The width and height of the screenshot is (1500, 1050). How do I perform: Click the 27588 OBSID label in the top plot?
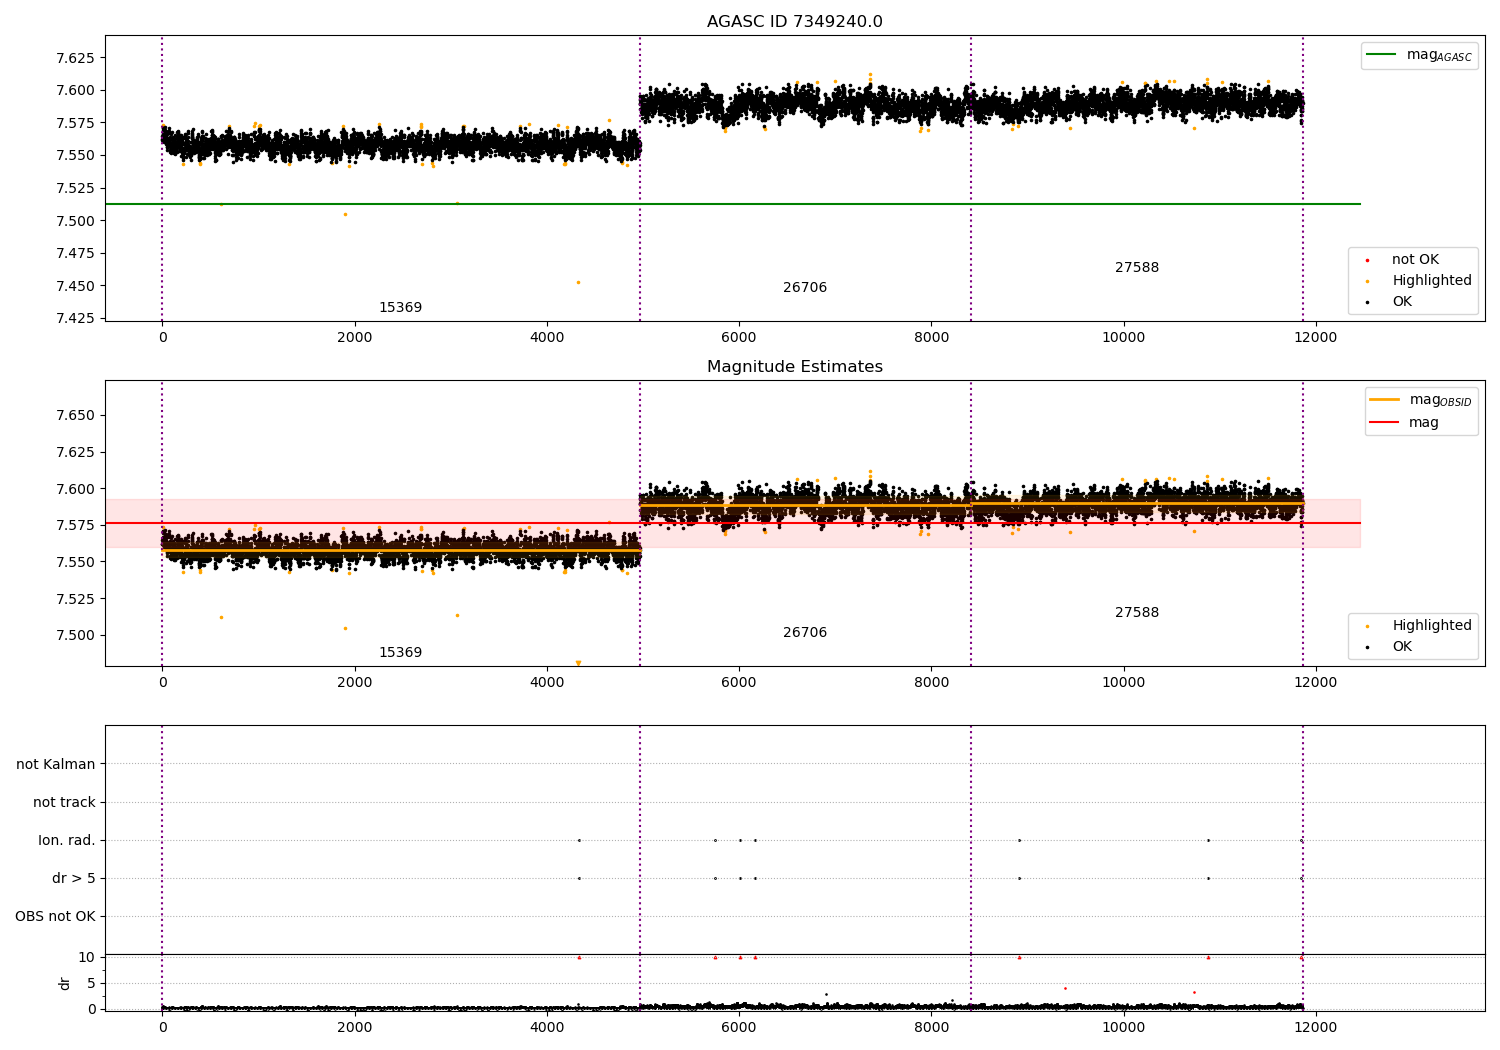click(x=1137, y=268)
